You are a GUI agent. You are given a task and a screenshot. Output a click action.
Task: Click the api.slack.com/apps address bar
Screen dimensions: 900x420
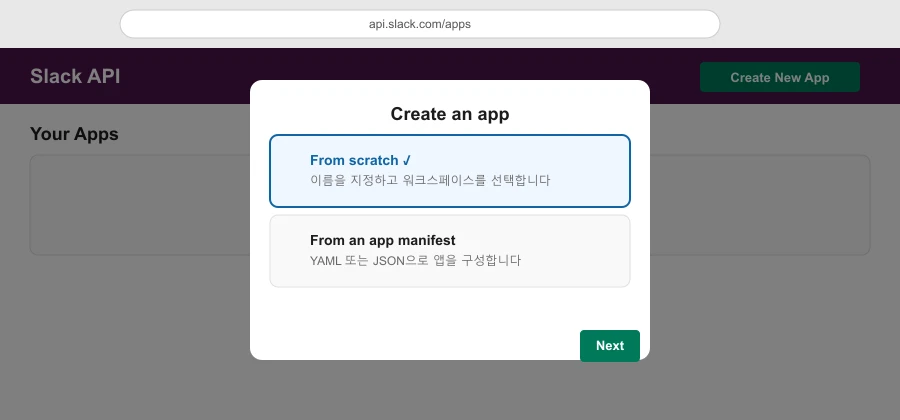[x=420, y=24]
